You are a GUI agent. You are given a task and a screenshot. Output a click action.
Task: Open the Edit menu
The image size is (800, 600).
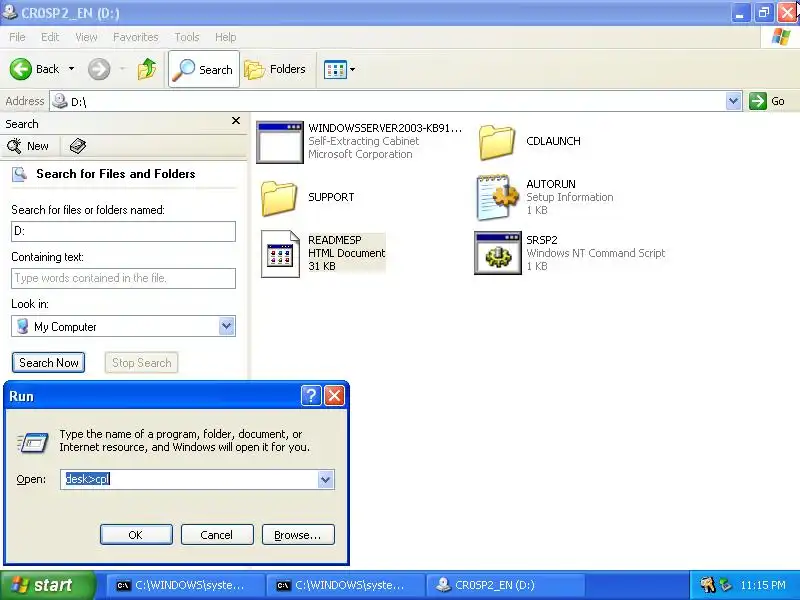point(49,37)
